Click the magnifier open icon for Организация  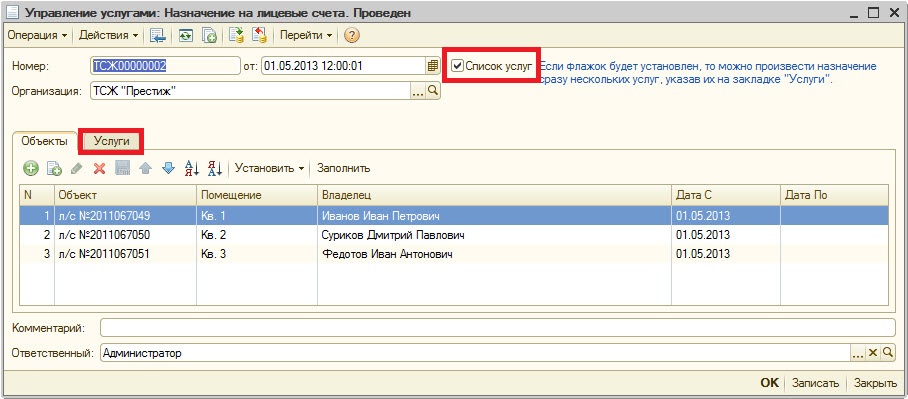(x=433, y=91)
